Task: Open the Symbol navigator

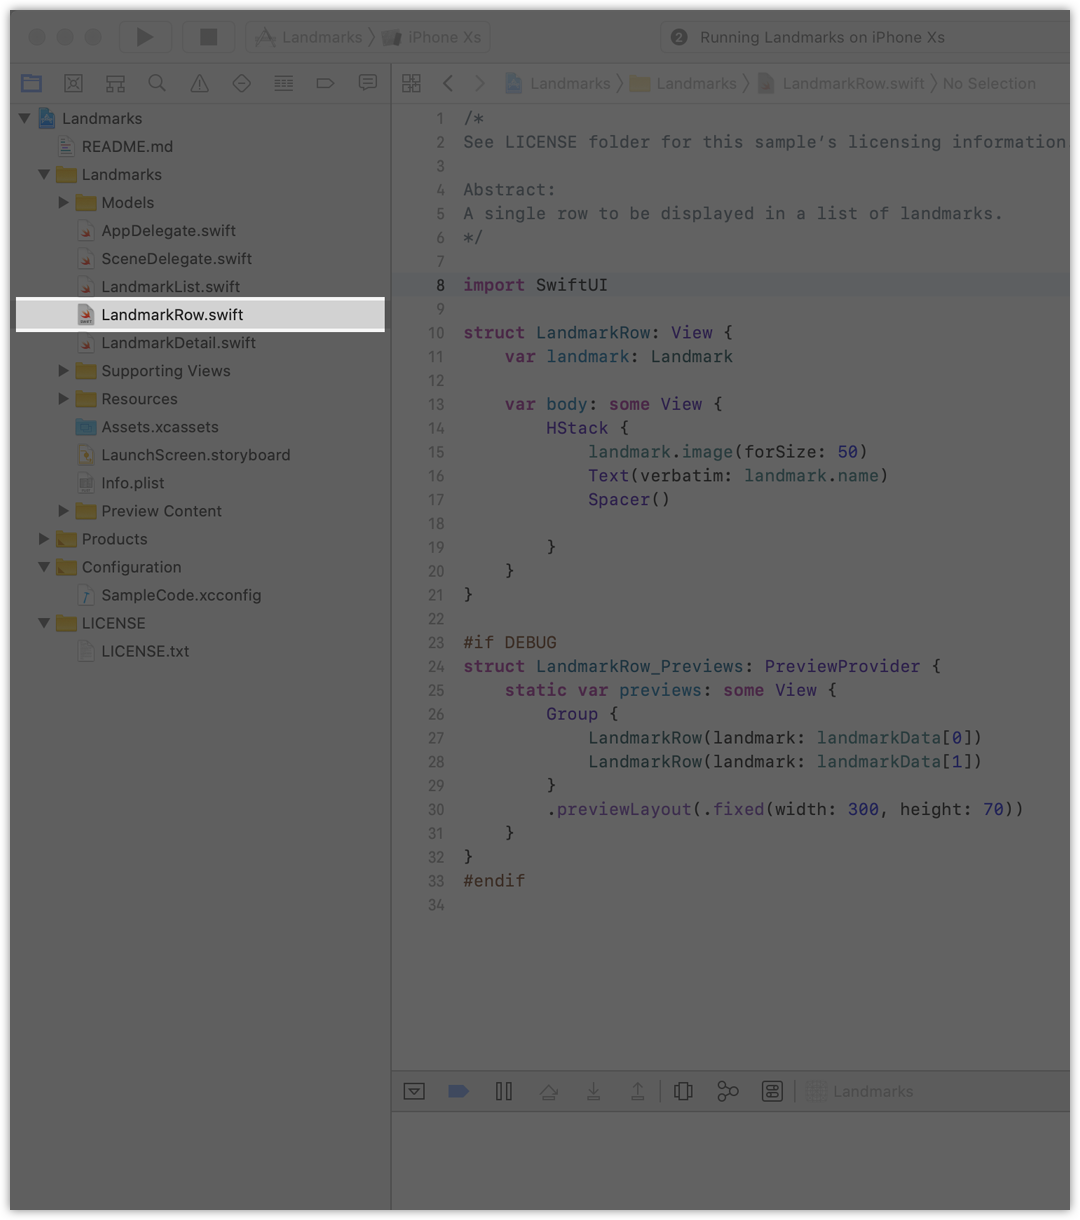Action: tap(116, 83)
